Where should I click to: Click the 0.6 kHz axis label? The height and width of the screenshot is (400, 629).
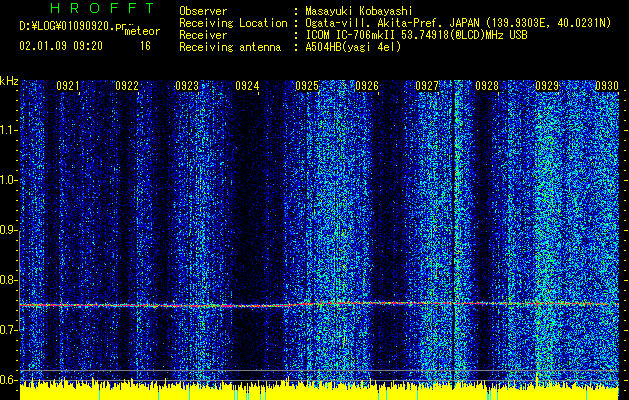(x=8, y=380)
